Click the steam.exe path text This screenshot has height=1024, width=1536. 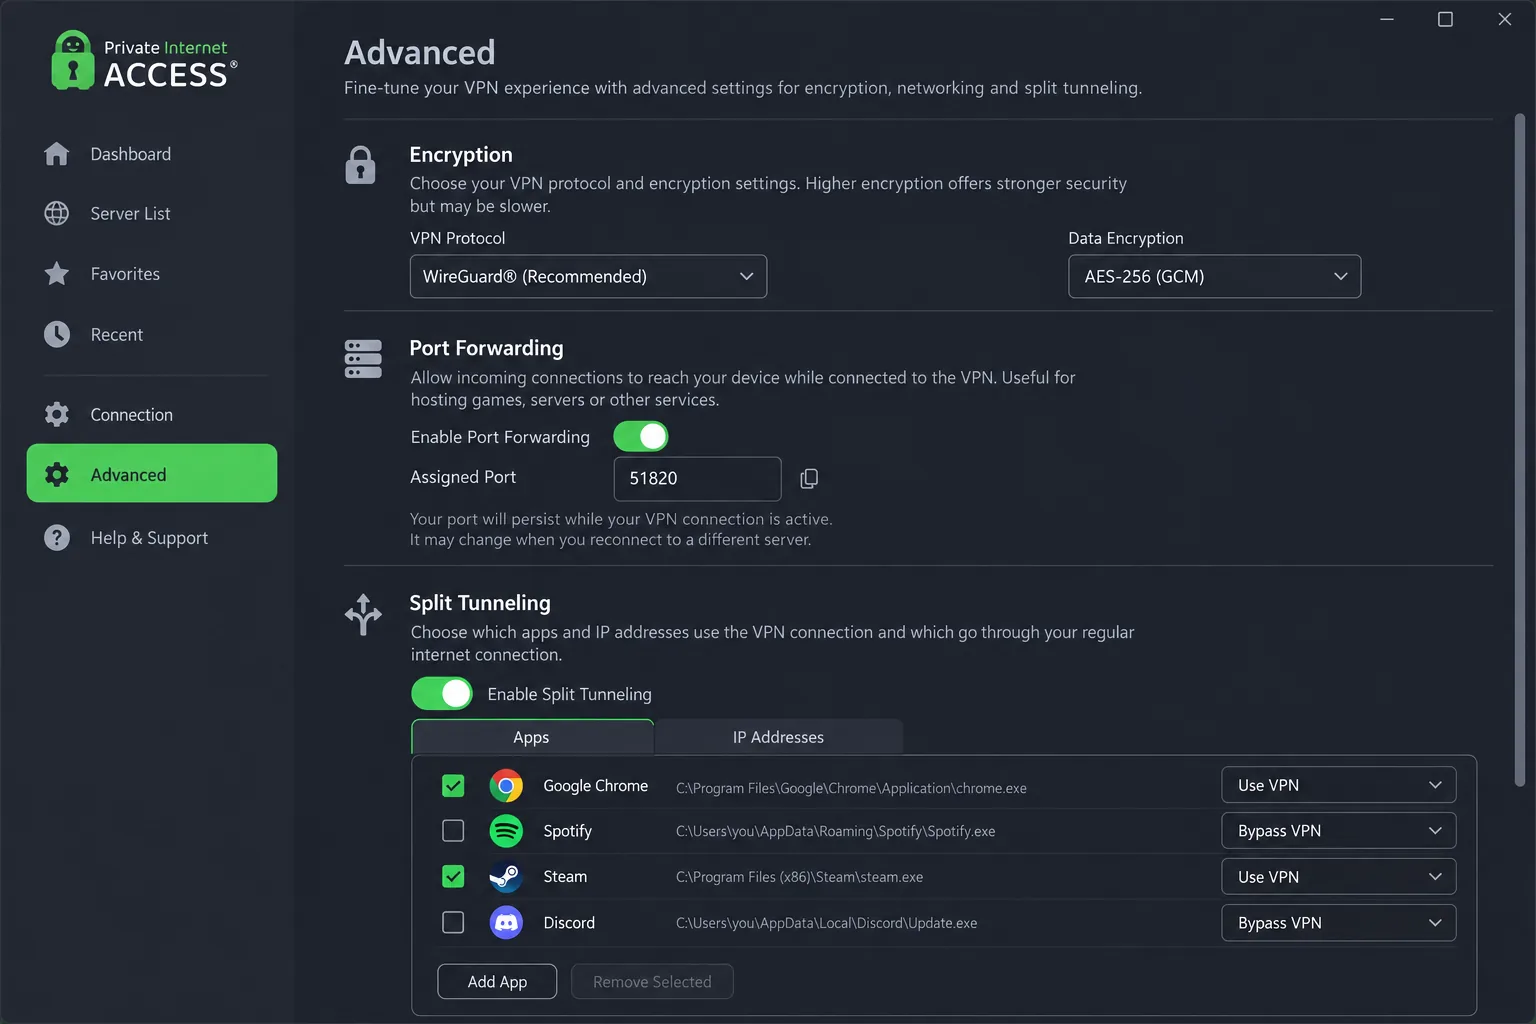pyautogui.click(x=799, y=877)
